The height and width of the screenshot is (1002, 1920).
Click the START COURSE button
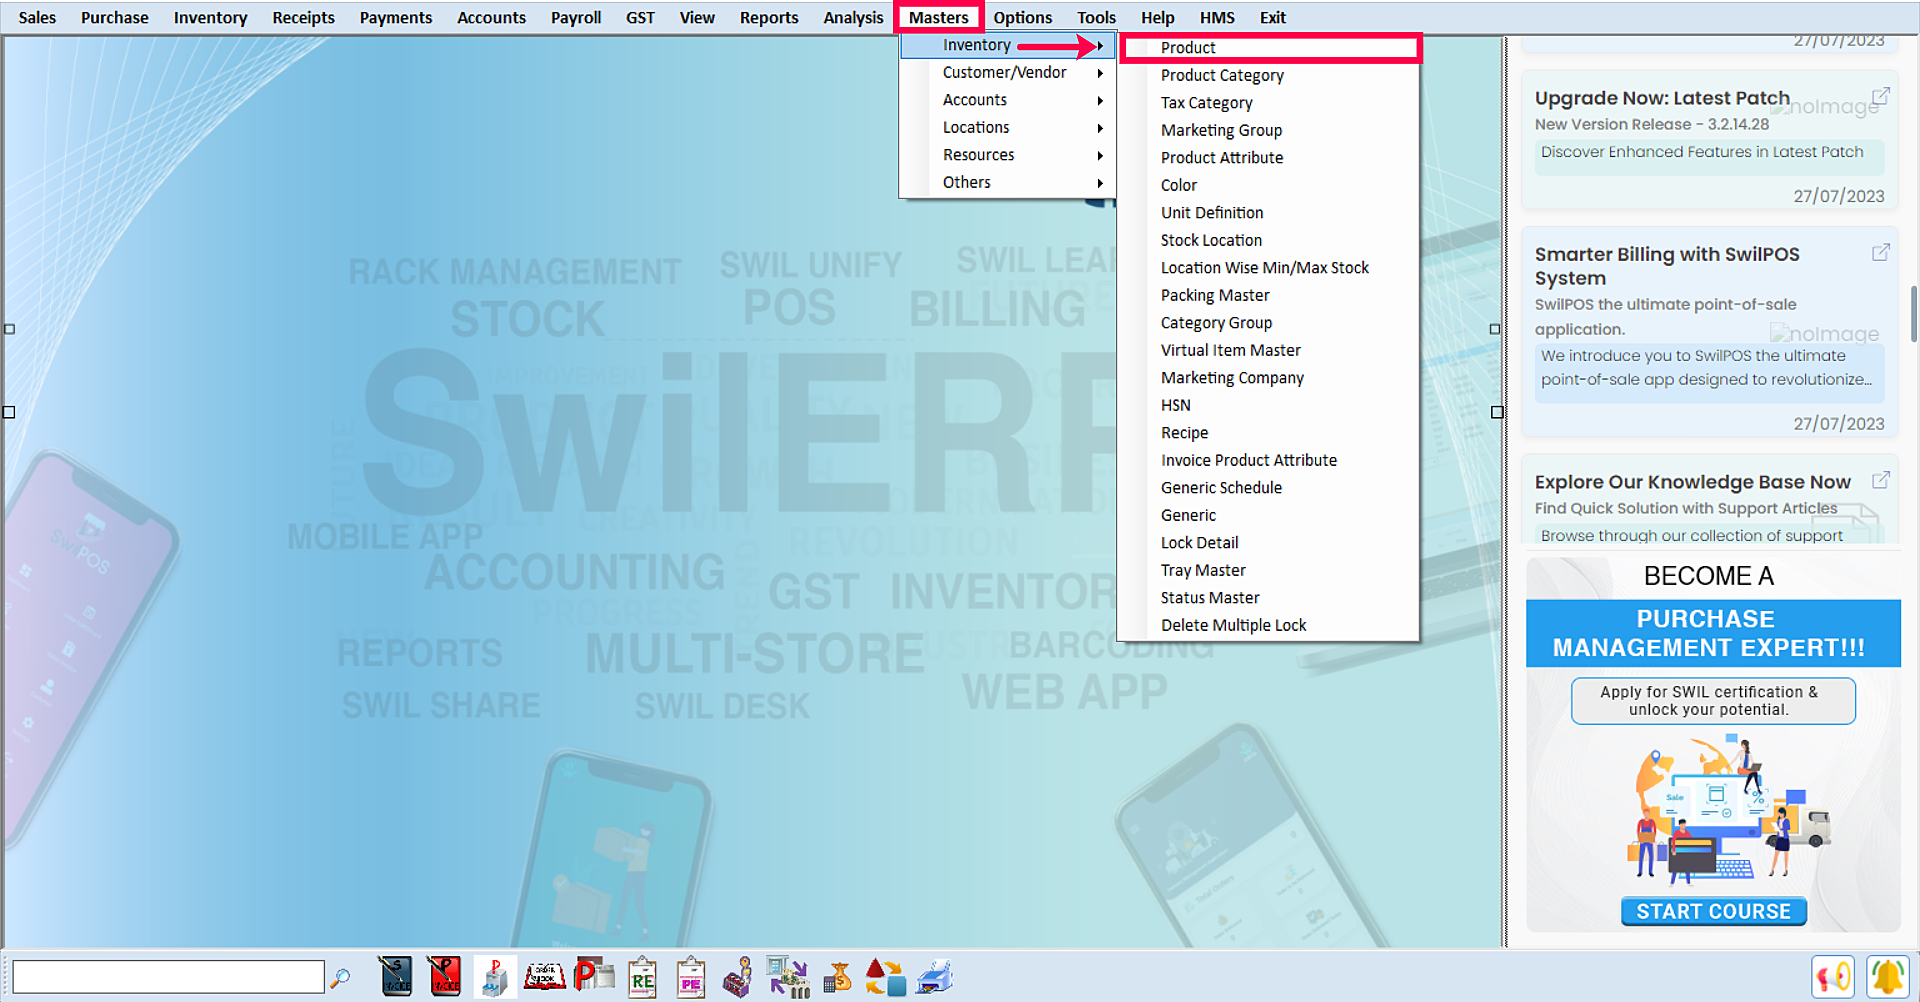1713,911
